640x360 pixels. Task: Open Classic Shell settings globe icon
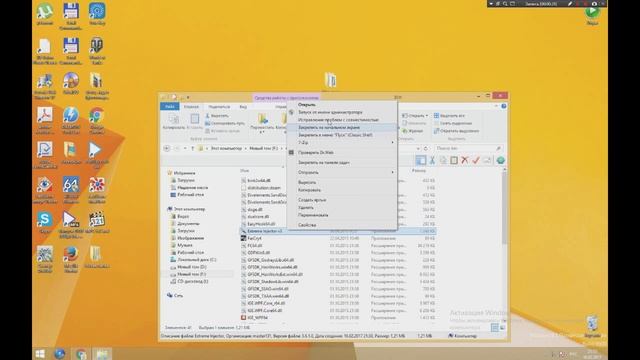coord(501,160)
